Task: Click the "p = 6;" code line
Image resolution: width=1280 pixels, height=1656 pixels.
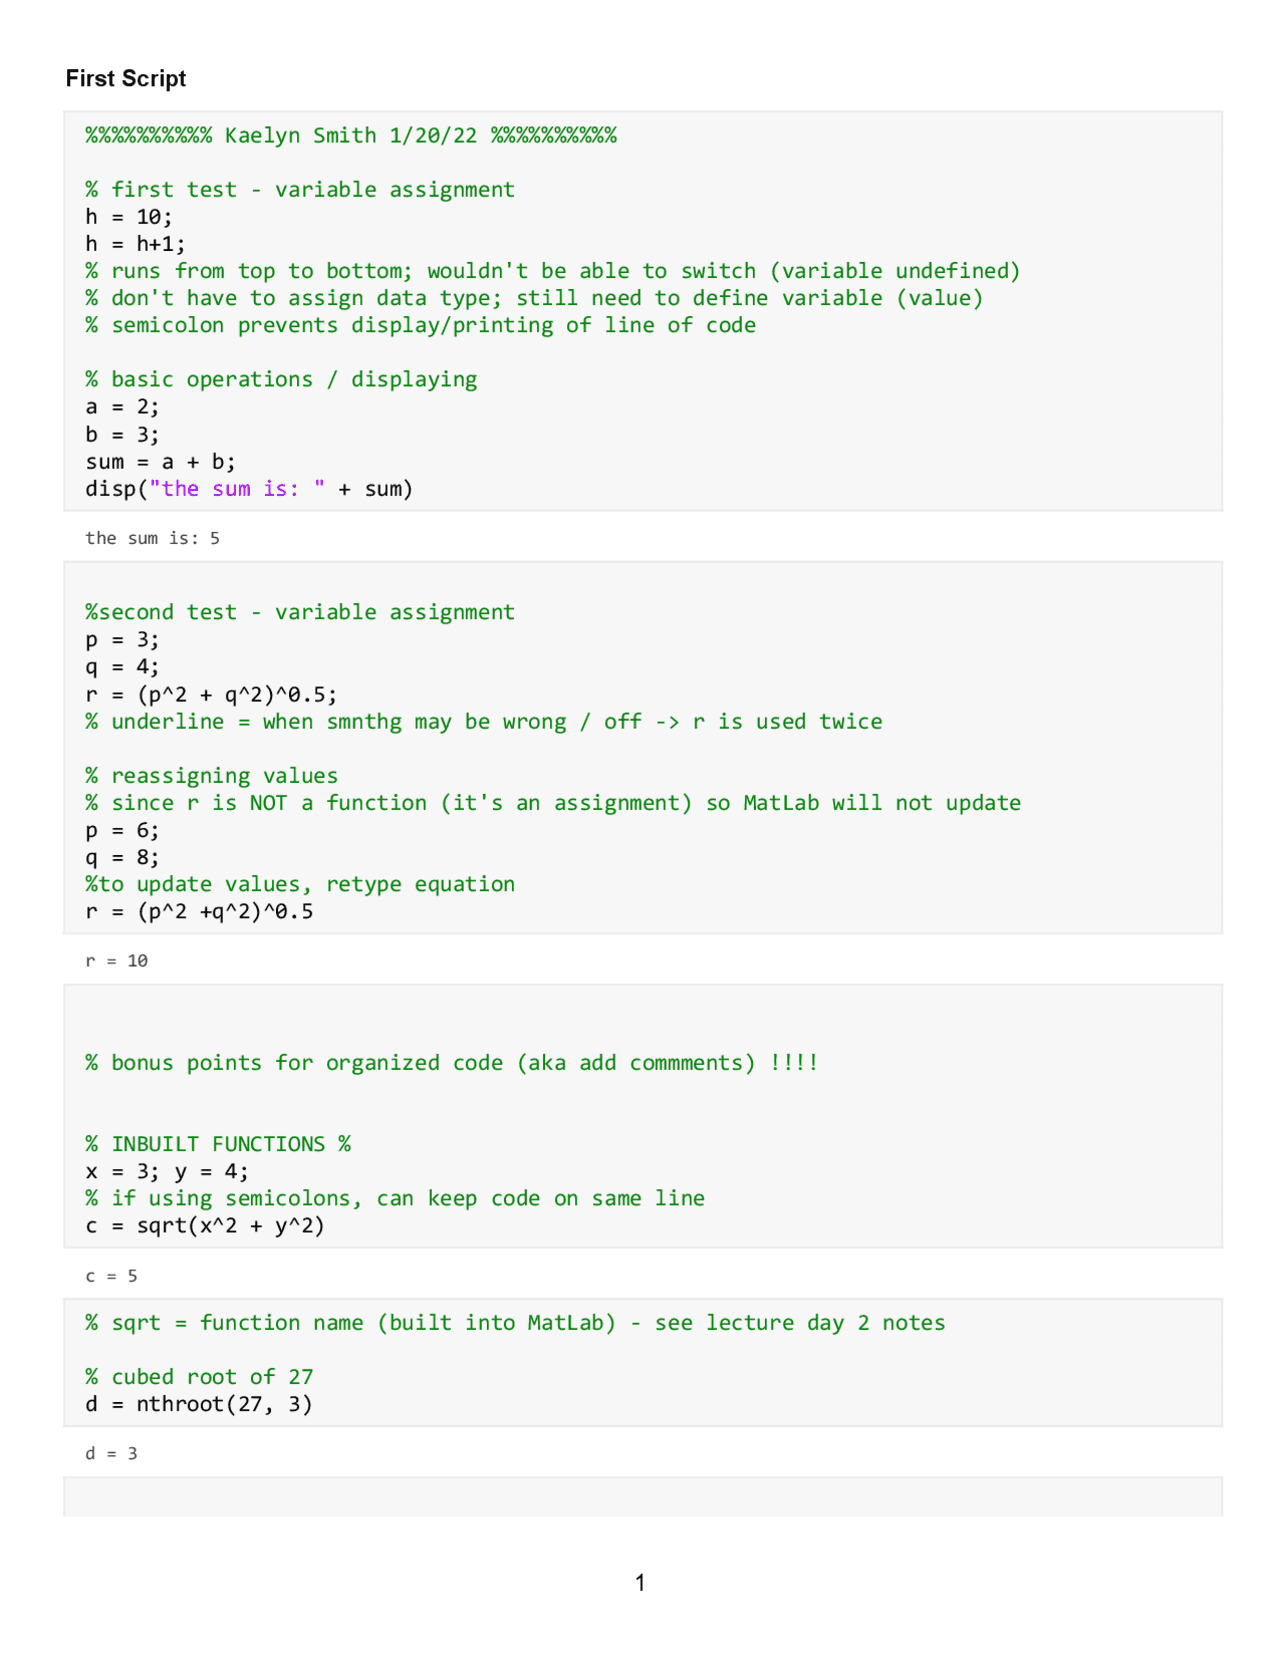Action: pyautogui.click(x=122, y=831)
